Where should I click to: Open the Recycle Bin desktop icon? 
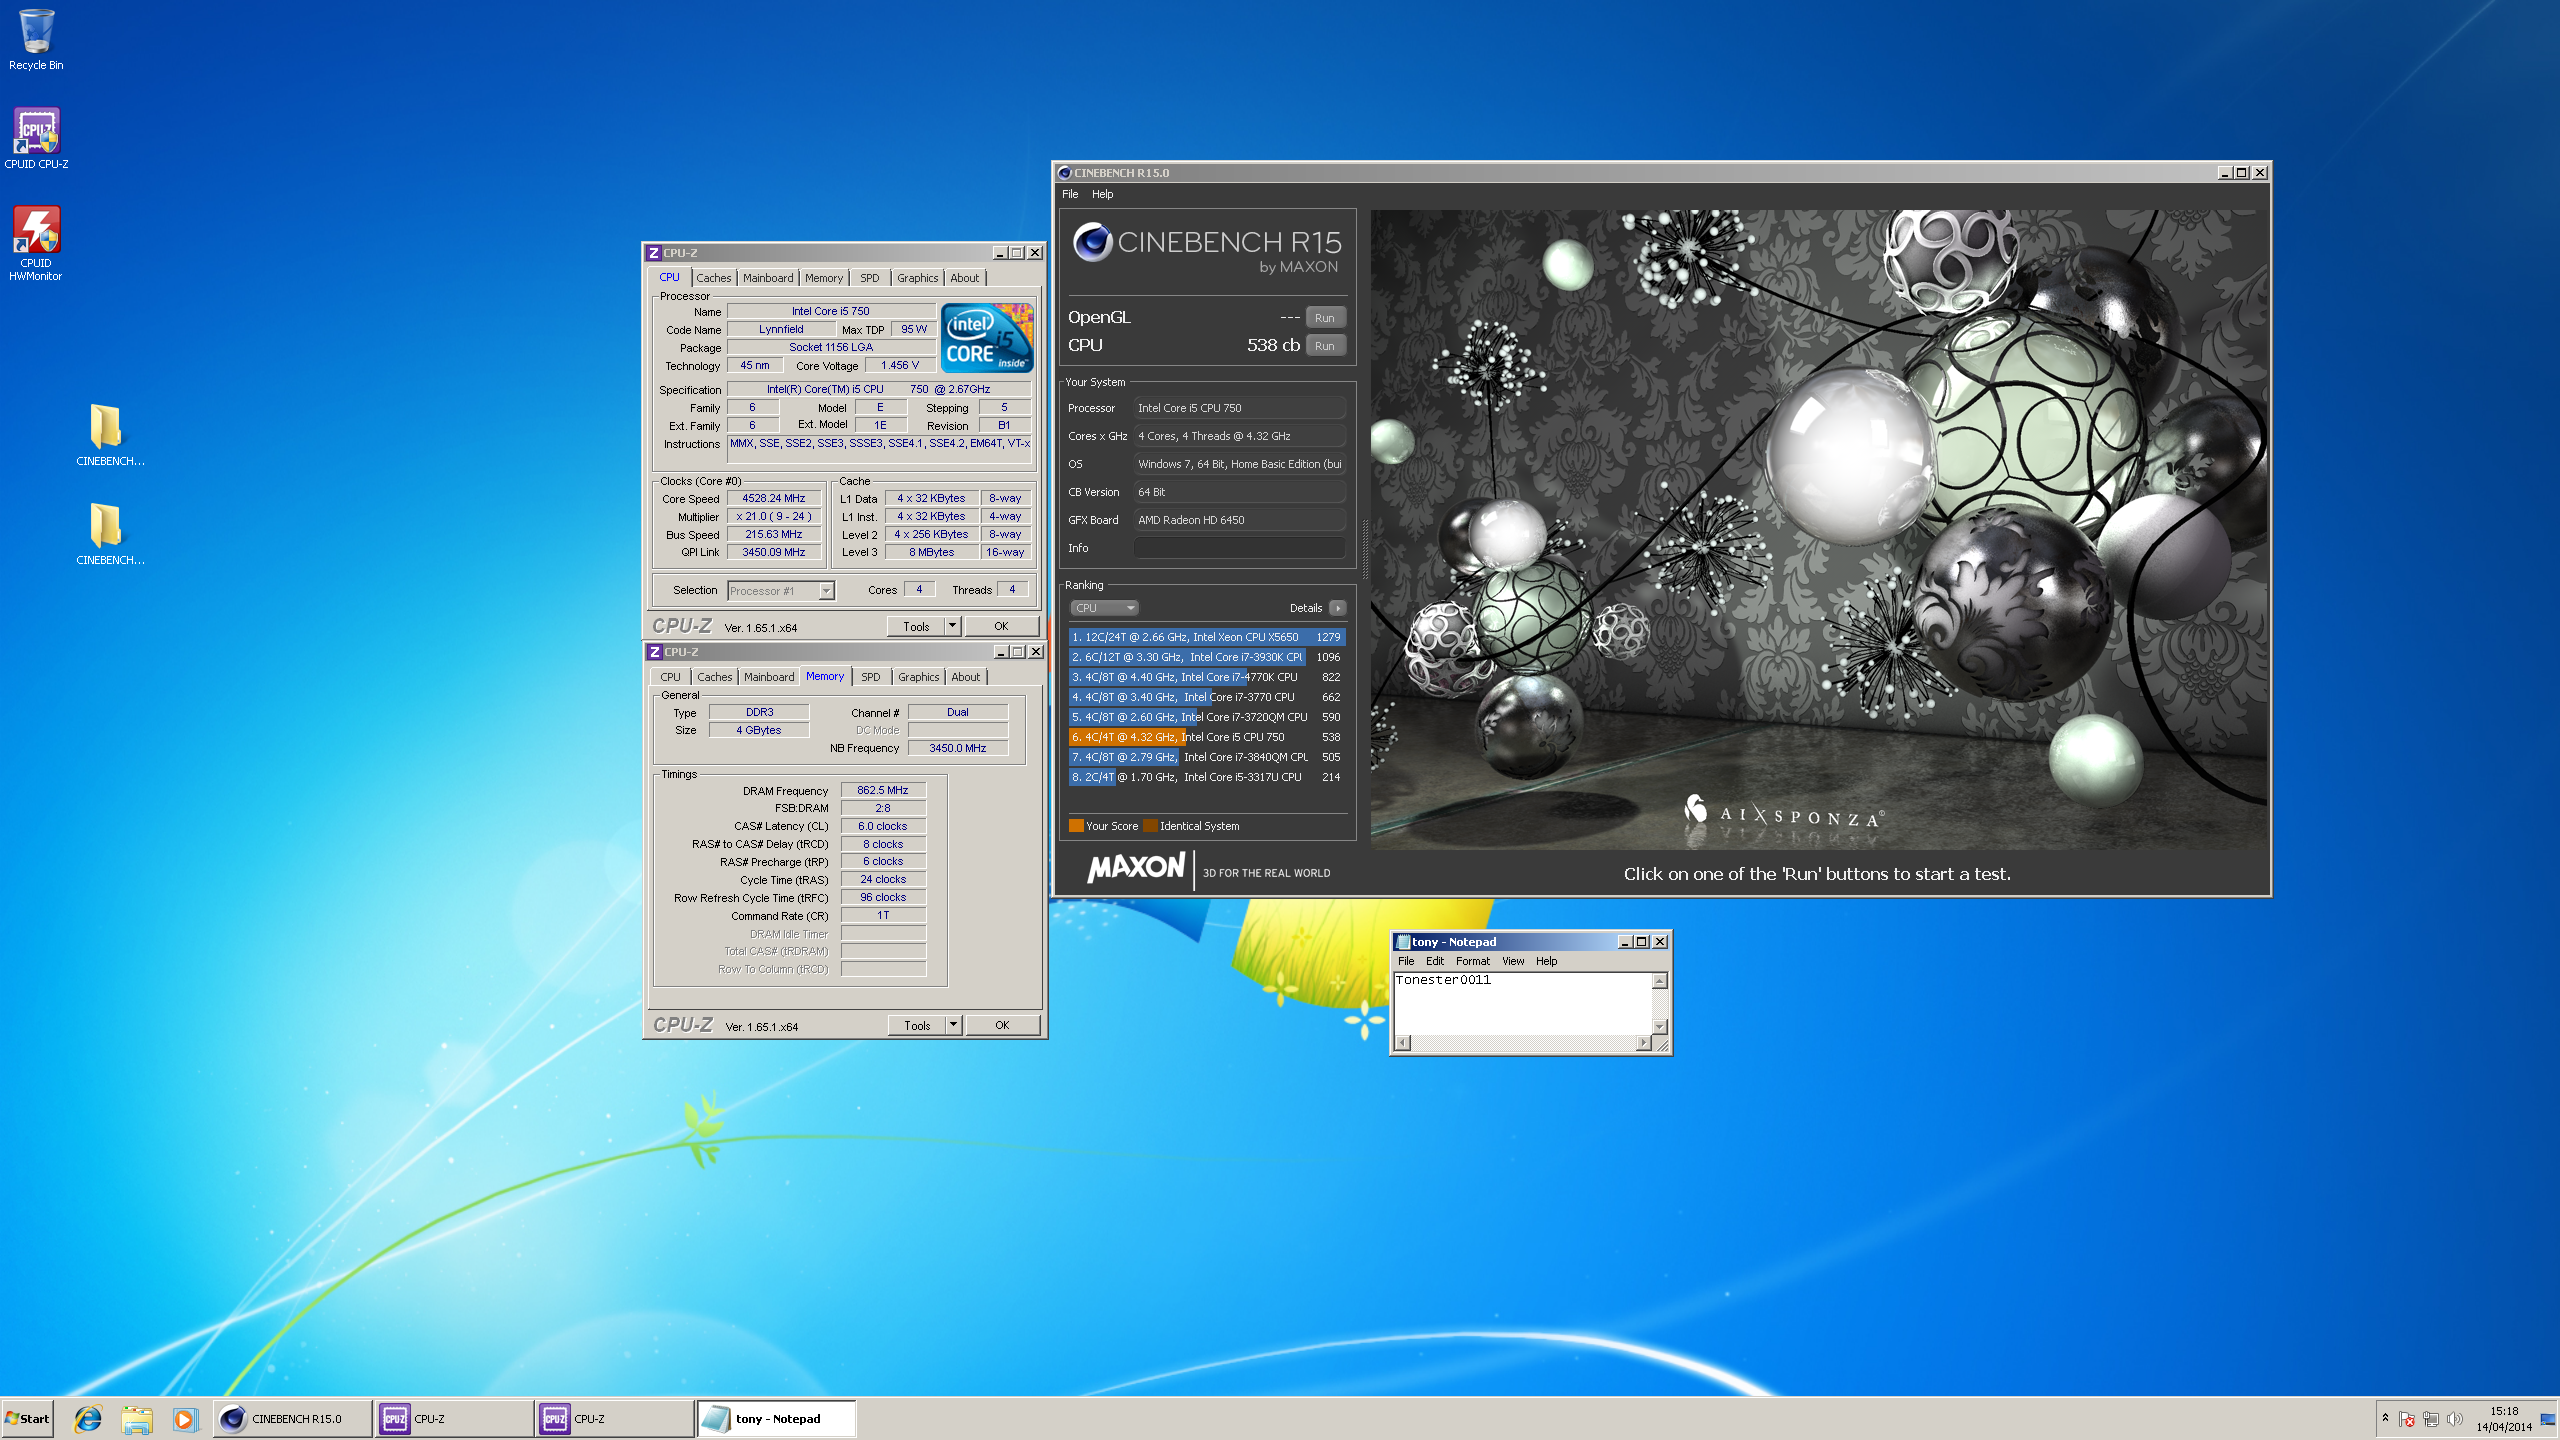(x=36, y=40)
